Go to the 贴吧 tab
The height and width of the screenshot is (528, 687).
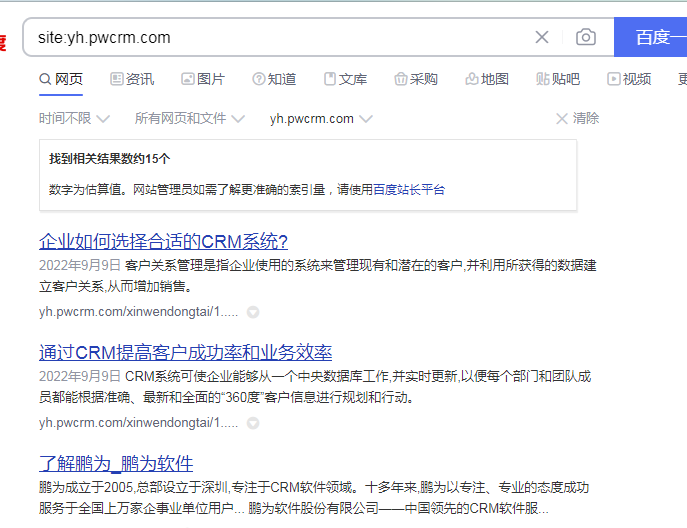tap(558, 79)
